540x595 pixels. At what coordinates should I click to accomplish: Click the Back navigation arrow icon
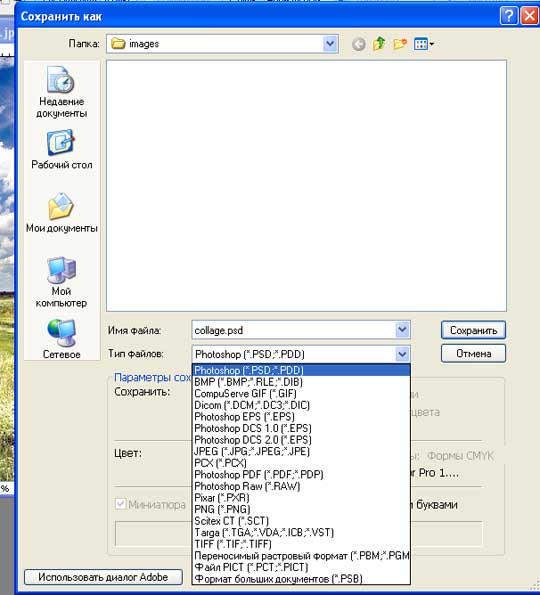click(359, 44)
